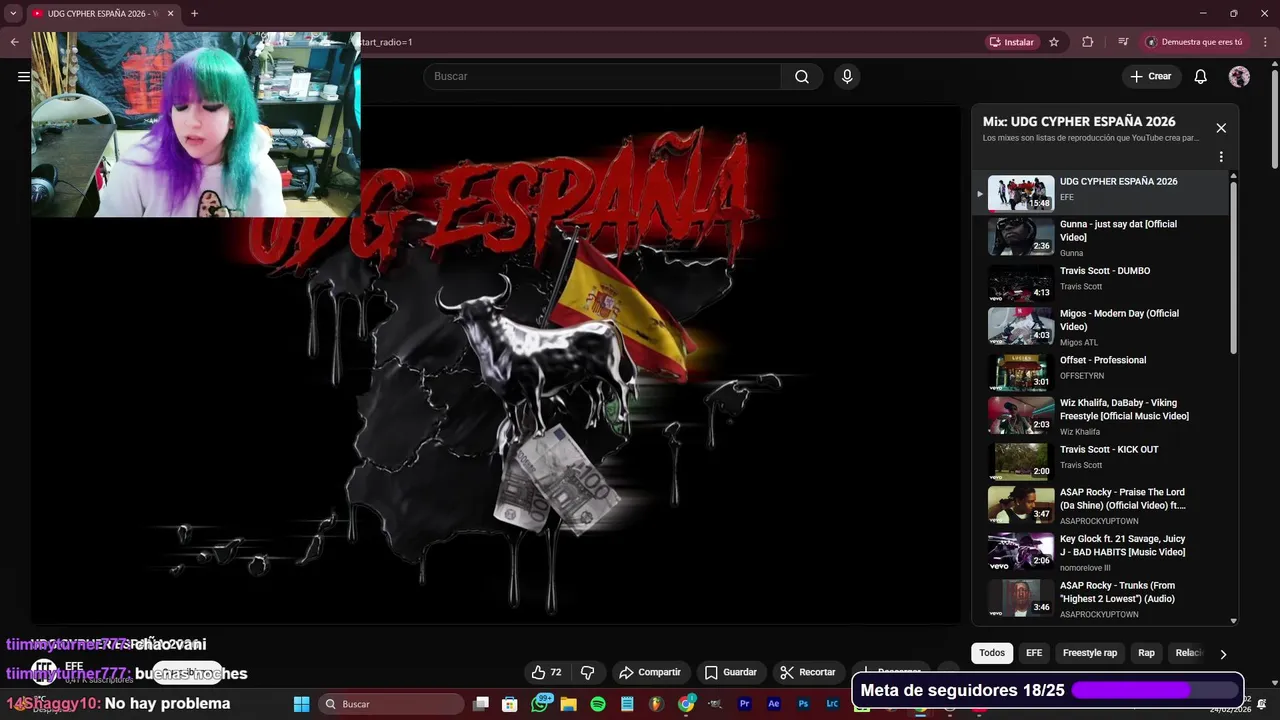
Task: Launch After Effects from the taskbar
Action: point(773,704)
